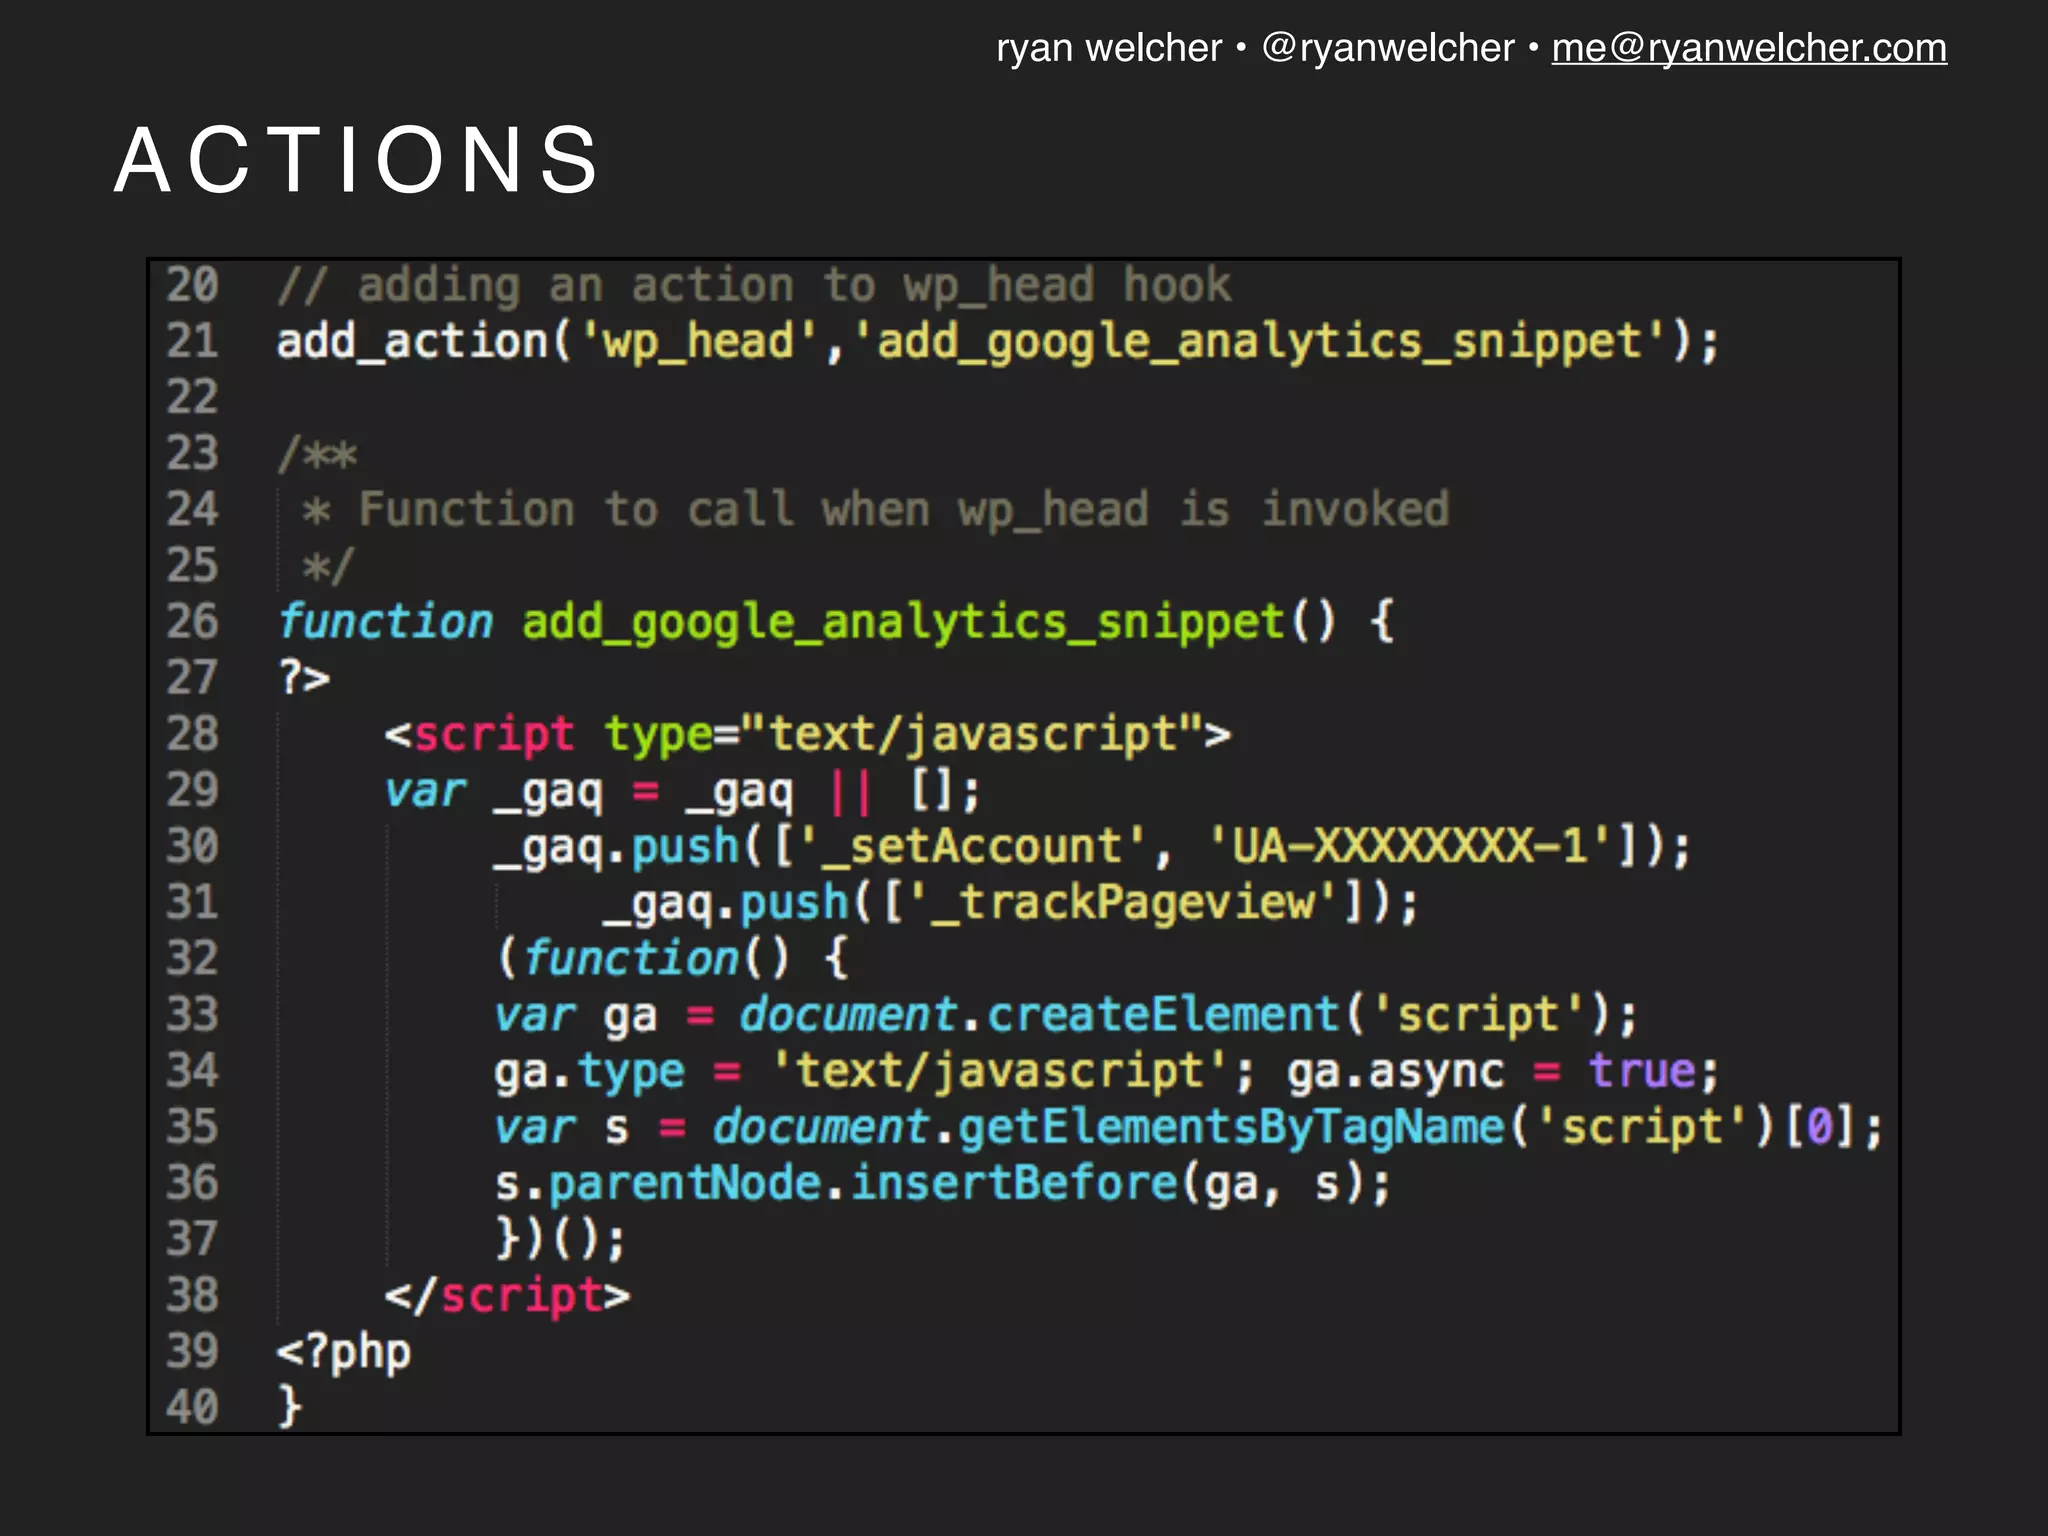Click line number 40 in the gutter
2048x1536 pixels.
tap(192, 1407)
